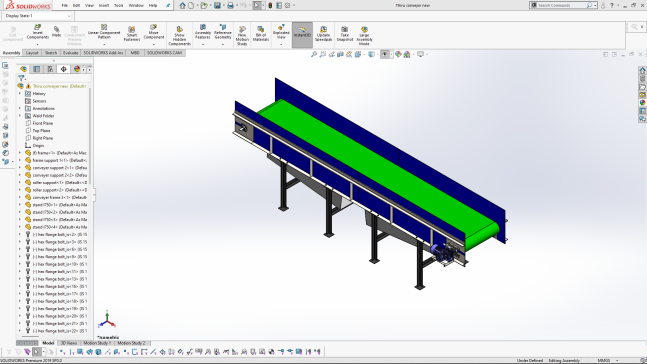The image size is (647, 364).
Task: Expand the History folder in tree
Action: pyautogui.click(x=19, y=94)
